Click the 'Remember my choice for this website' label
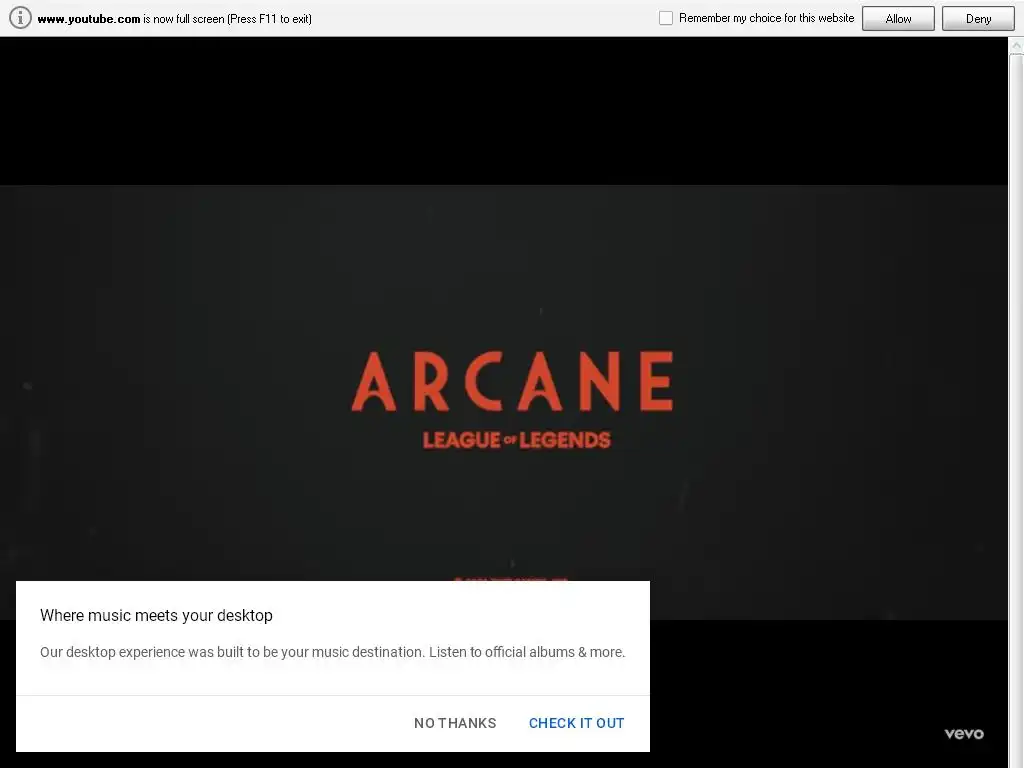 766,18
